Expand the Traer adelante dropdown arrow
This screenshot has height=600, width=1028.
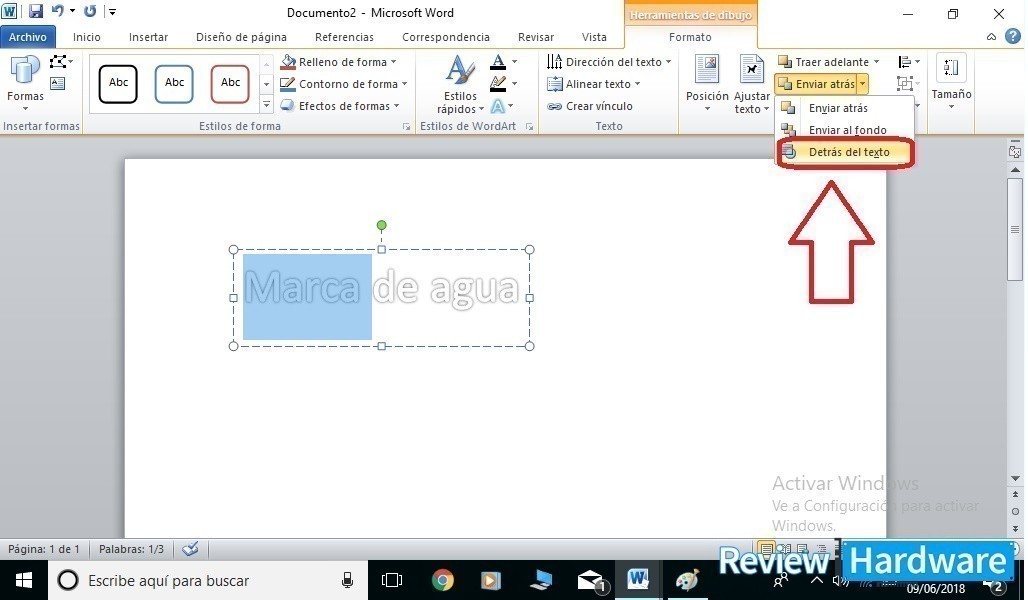click(x=877, y=62)
